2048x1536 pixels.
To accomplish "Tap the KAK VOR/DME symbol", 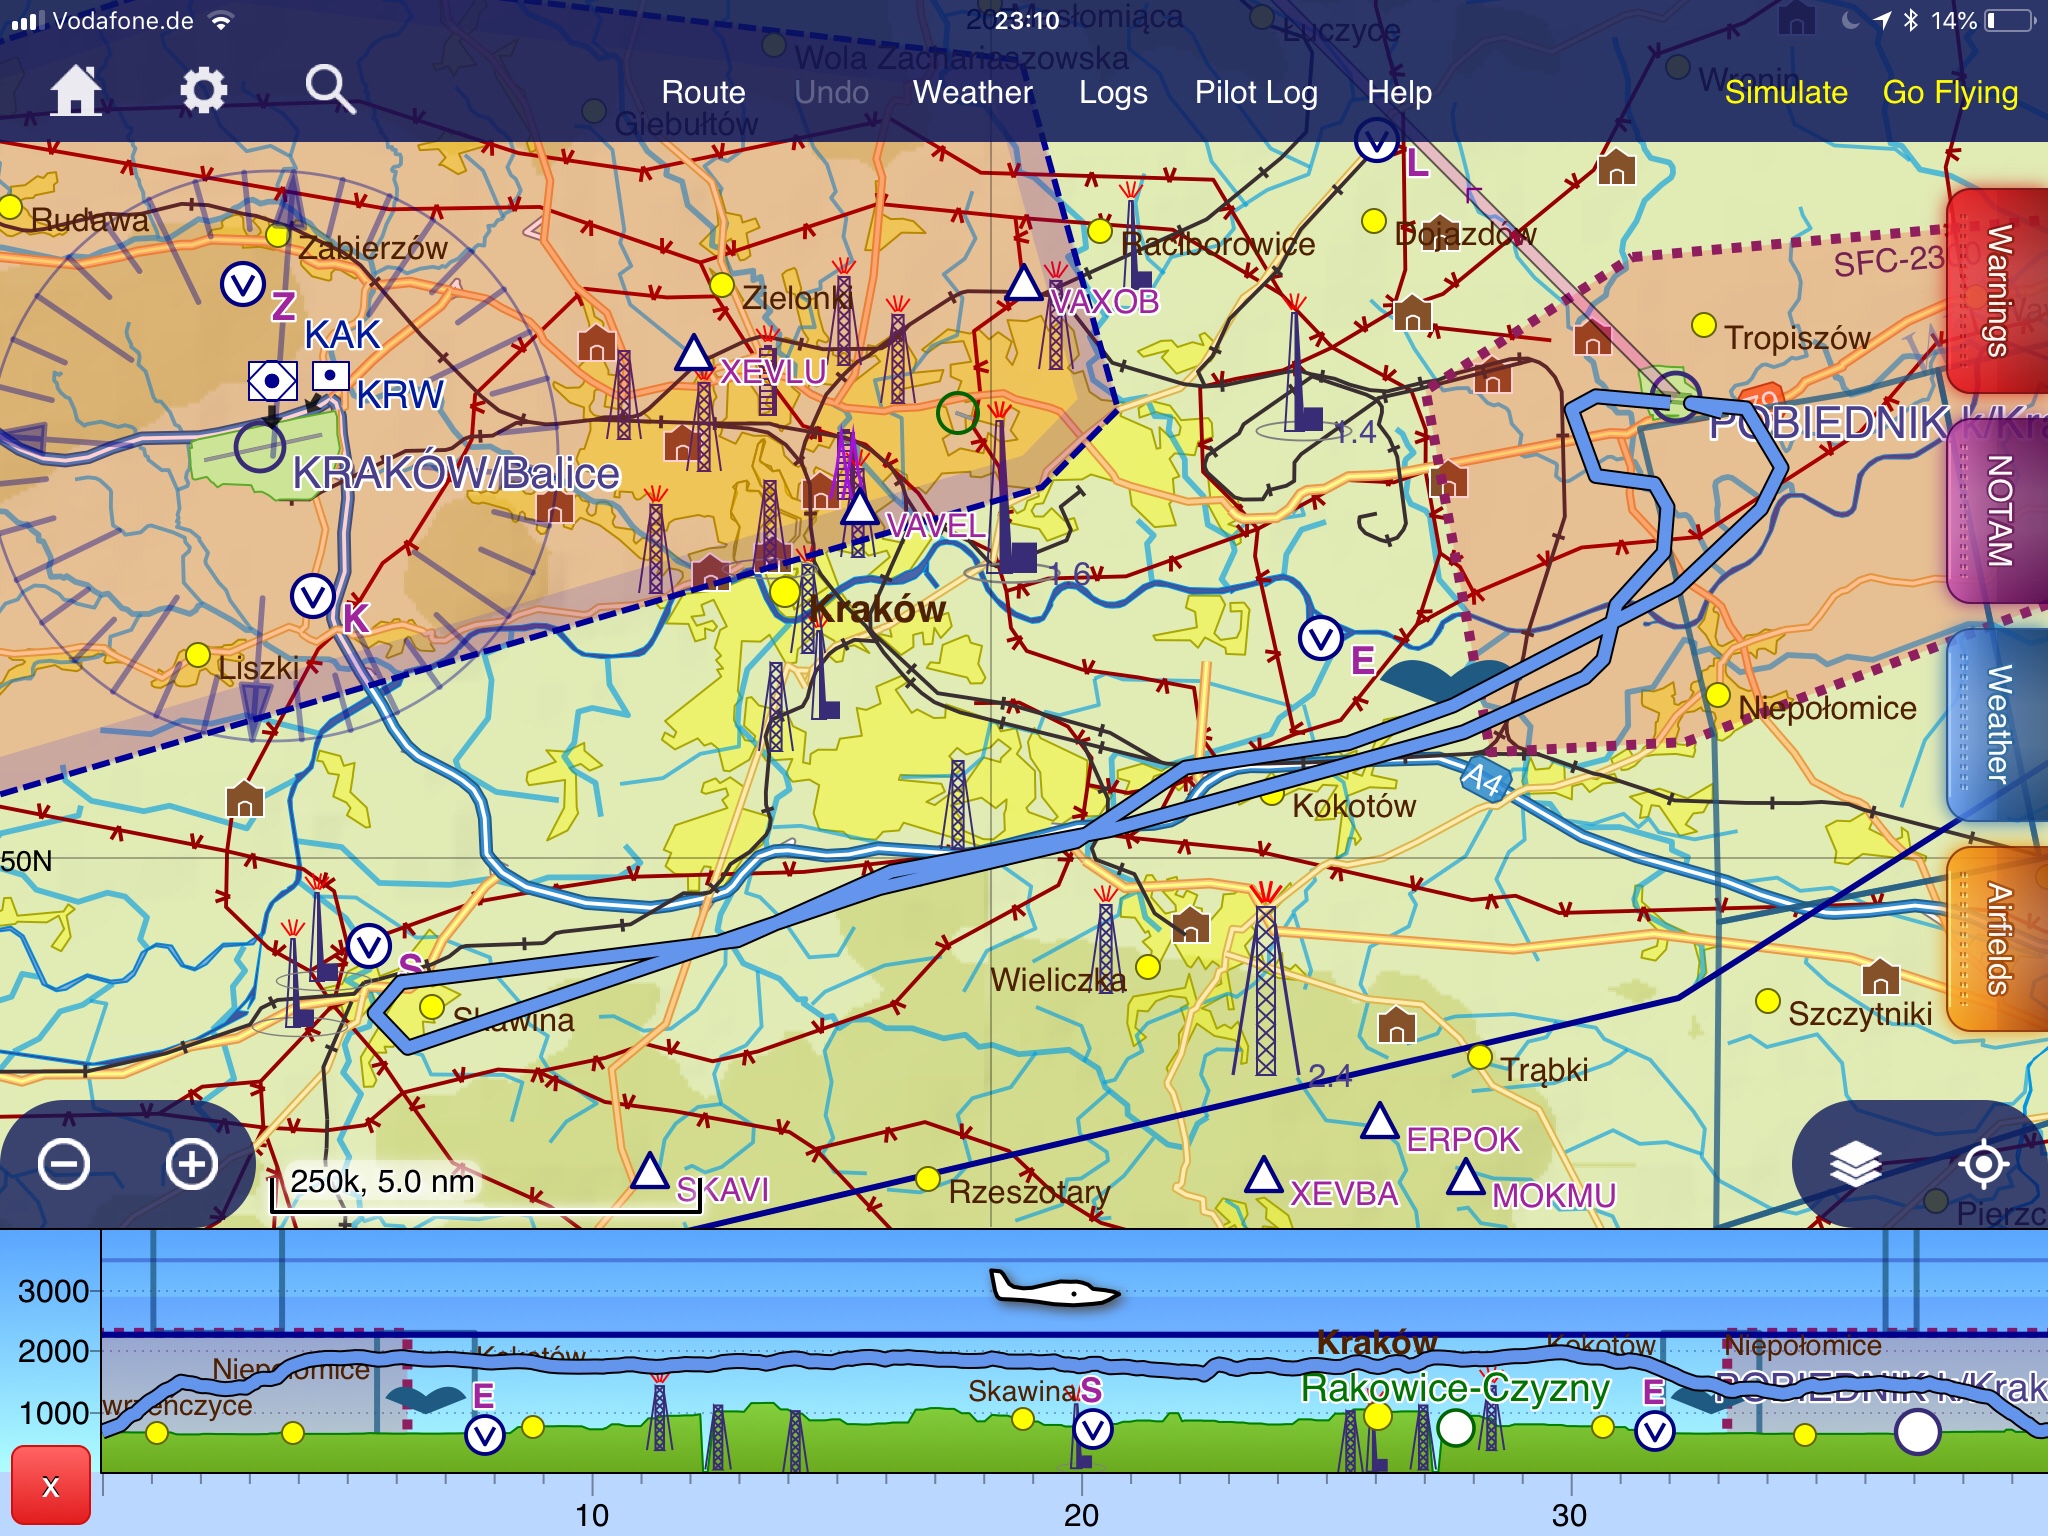I will pos(272,381).
